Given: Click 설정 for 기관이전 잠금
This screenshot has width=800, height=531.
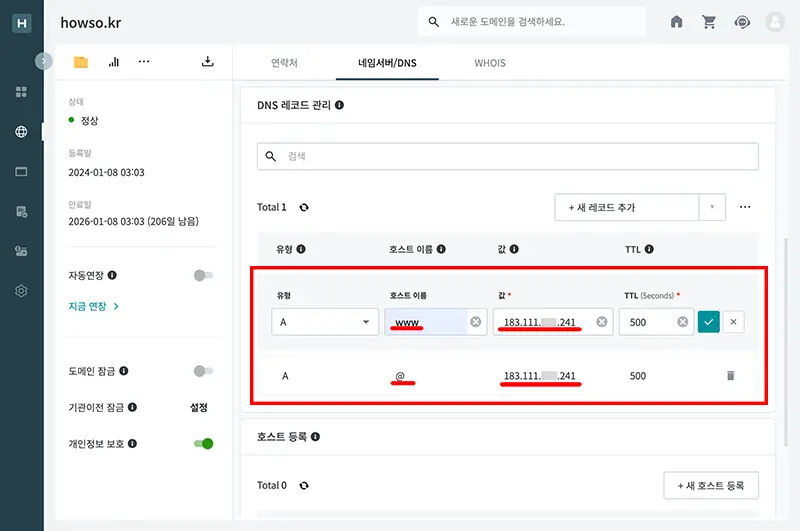Looking at the screenshot, I should click(x=199, y=407).
